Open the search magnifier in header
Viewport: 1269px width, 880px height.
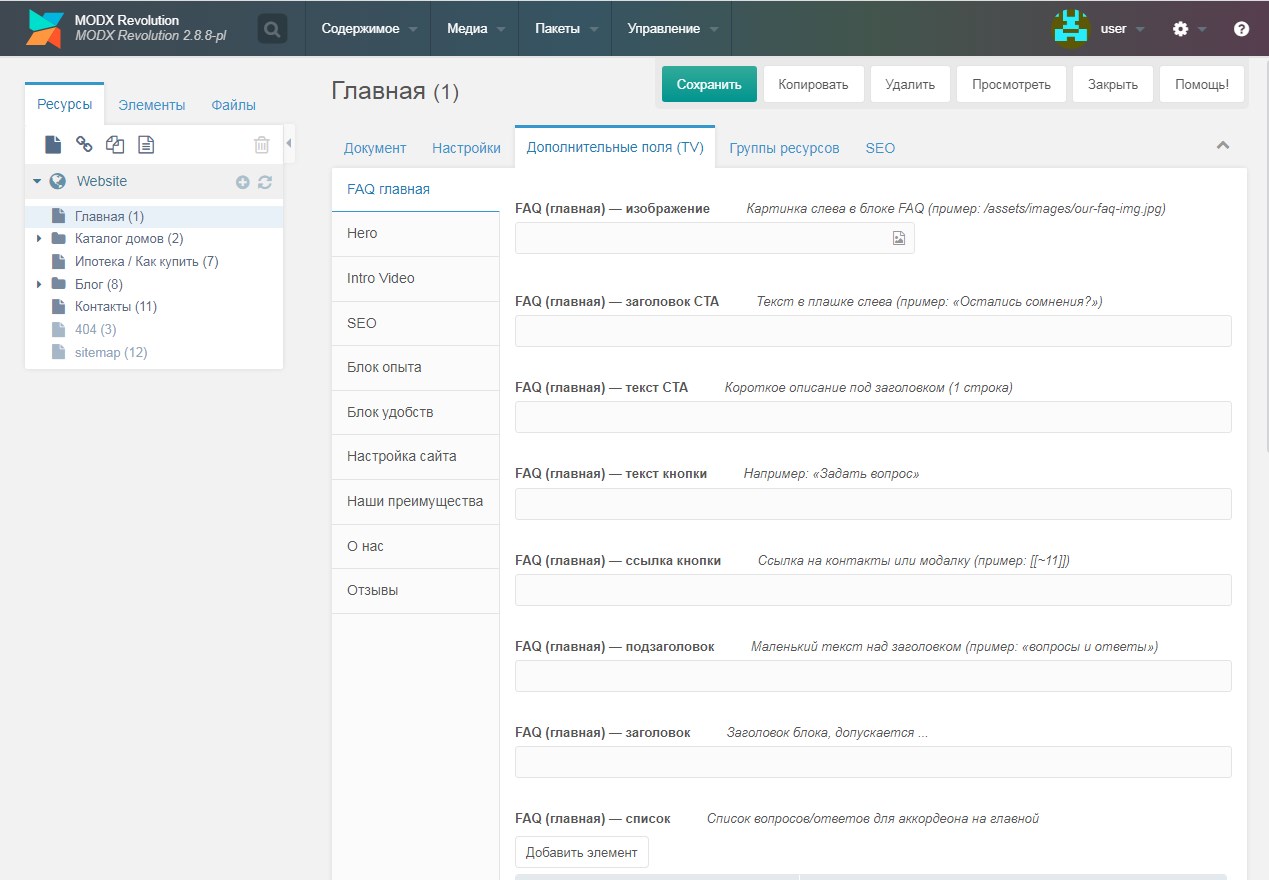coord(272,29)
